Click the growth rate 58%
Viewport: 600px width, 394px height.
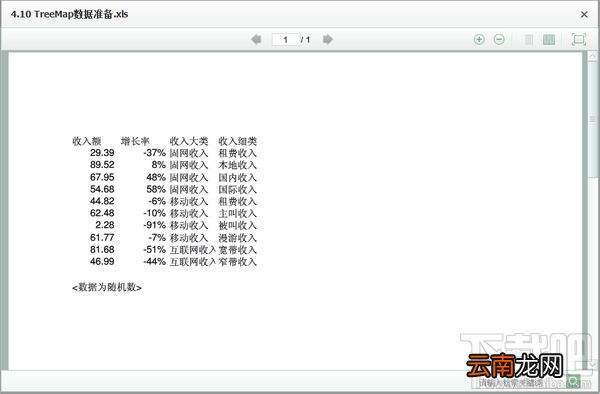click(156, 189)
